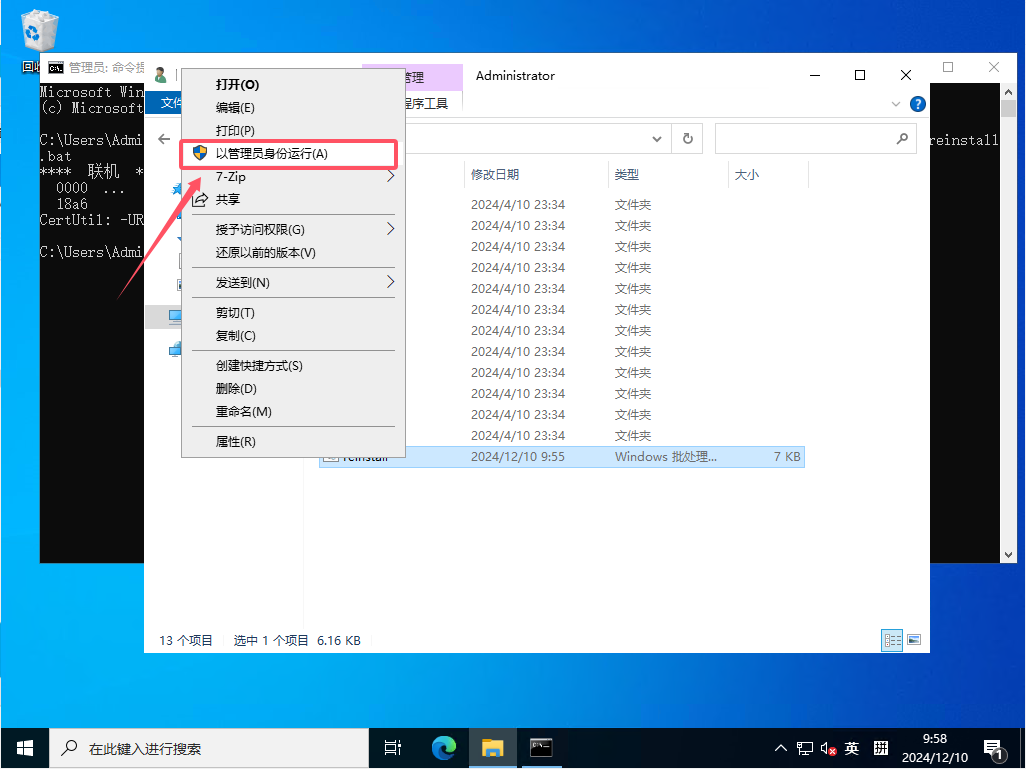
Task: Switch to large icons view icon
Action: coord(914,640)
